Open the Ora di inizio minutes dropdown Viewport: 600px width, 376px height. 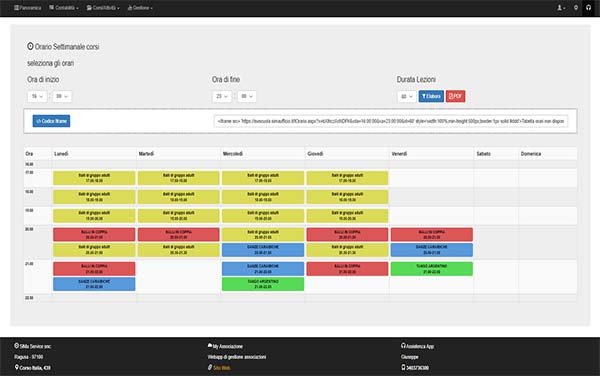62,96
